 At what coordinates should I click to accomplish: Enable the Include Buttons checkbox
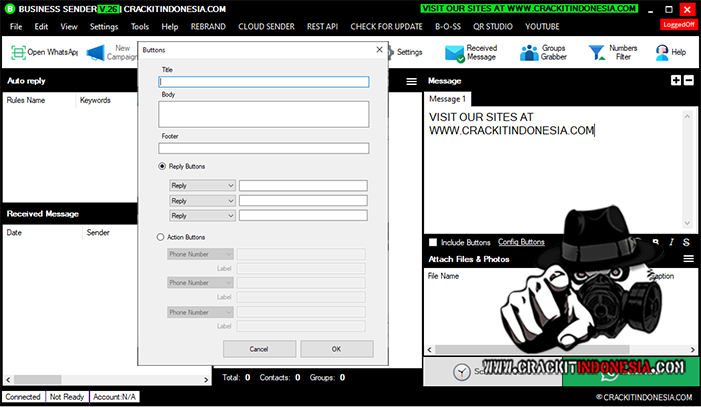pos(433,242)
